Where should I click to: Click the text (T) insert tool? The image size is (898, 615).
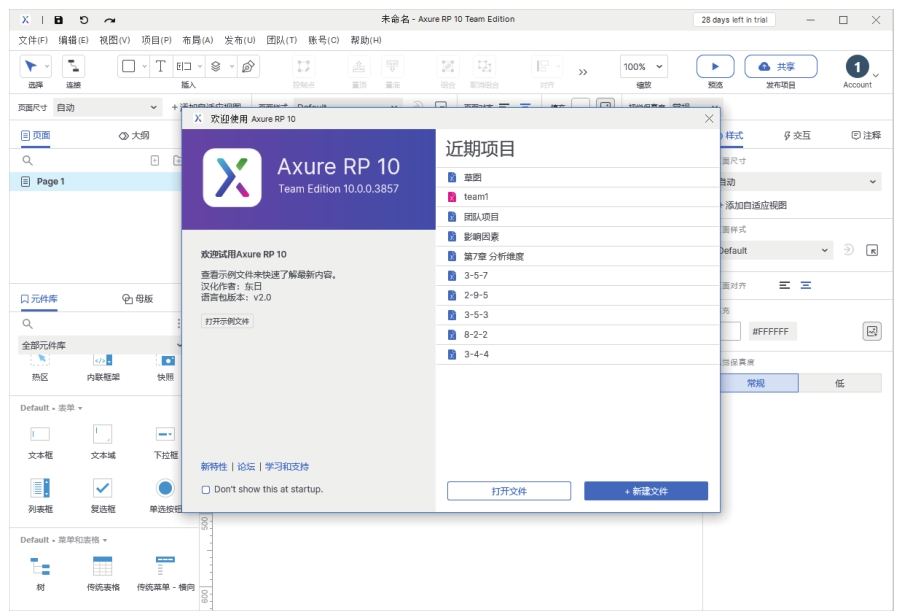coord(161,66)
